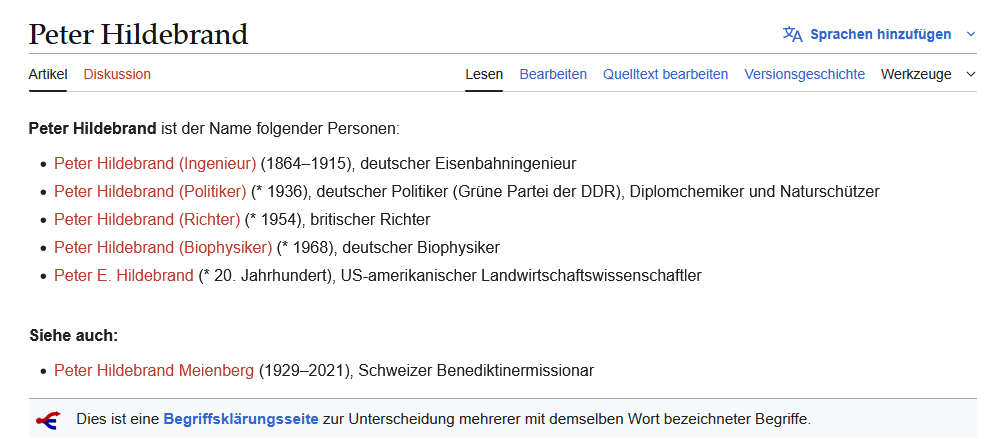The width and height of the screenshot is (993, 439).
Task: Click the text 'Schweizer Benediktinermissionar'
Action: pos(476,371)
